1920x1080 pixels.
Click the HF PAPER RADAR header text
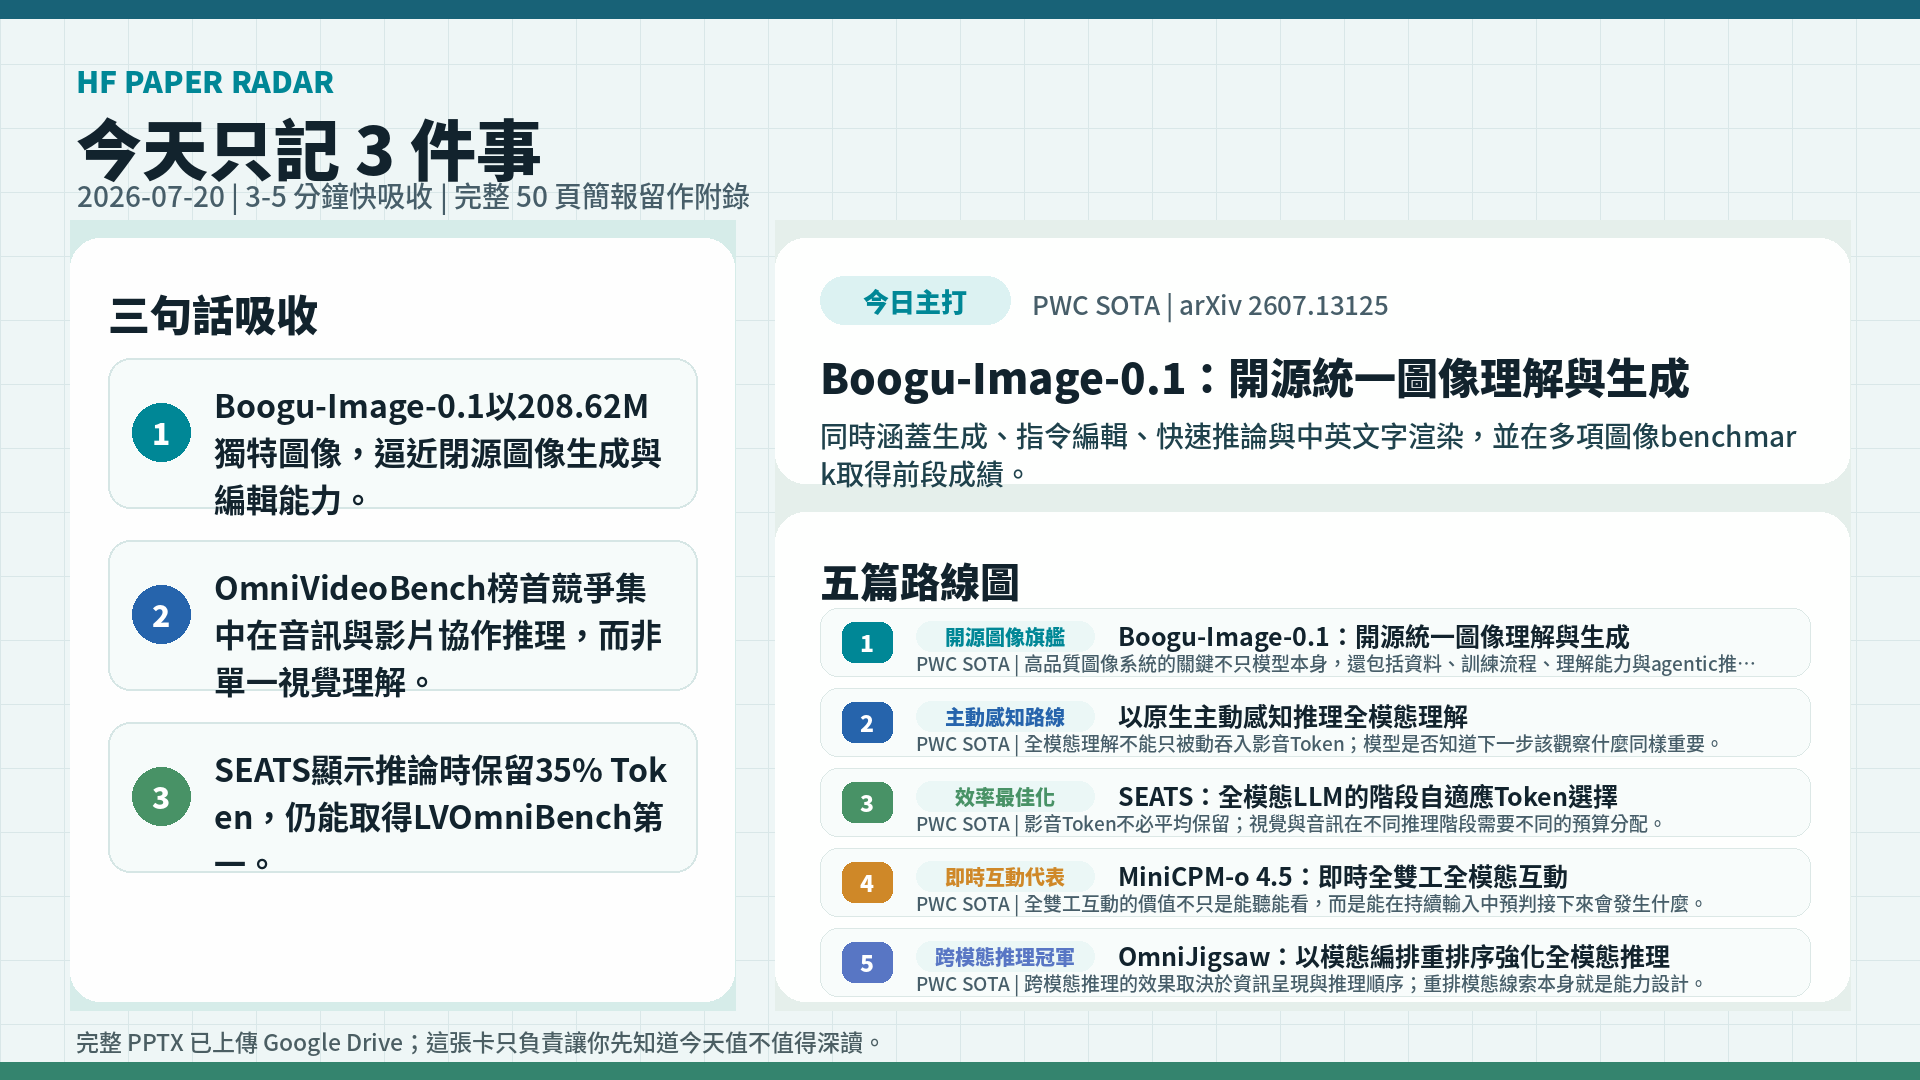205,82
